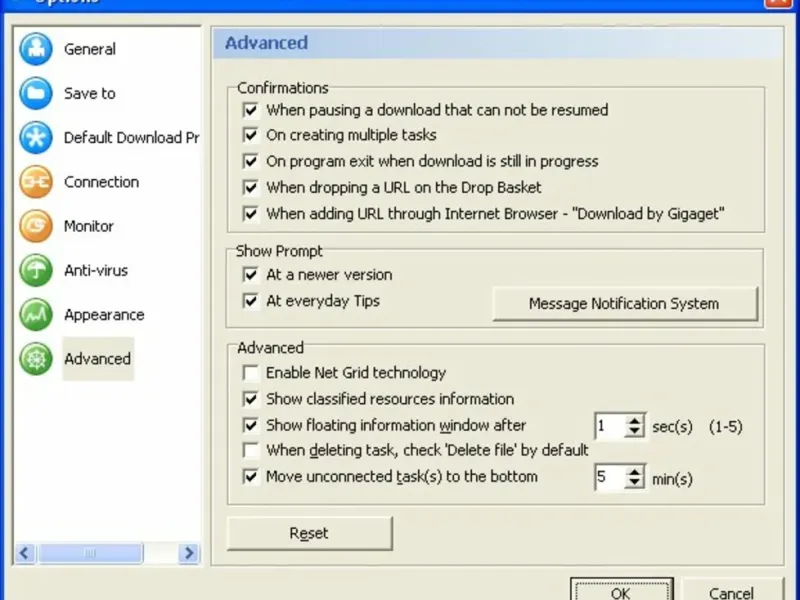Click Cancel to discard changes
The height and width of the screenshot is (600, 800).
(732, 591)
